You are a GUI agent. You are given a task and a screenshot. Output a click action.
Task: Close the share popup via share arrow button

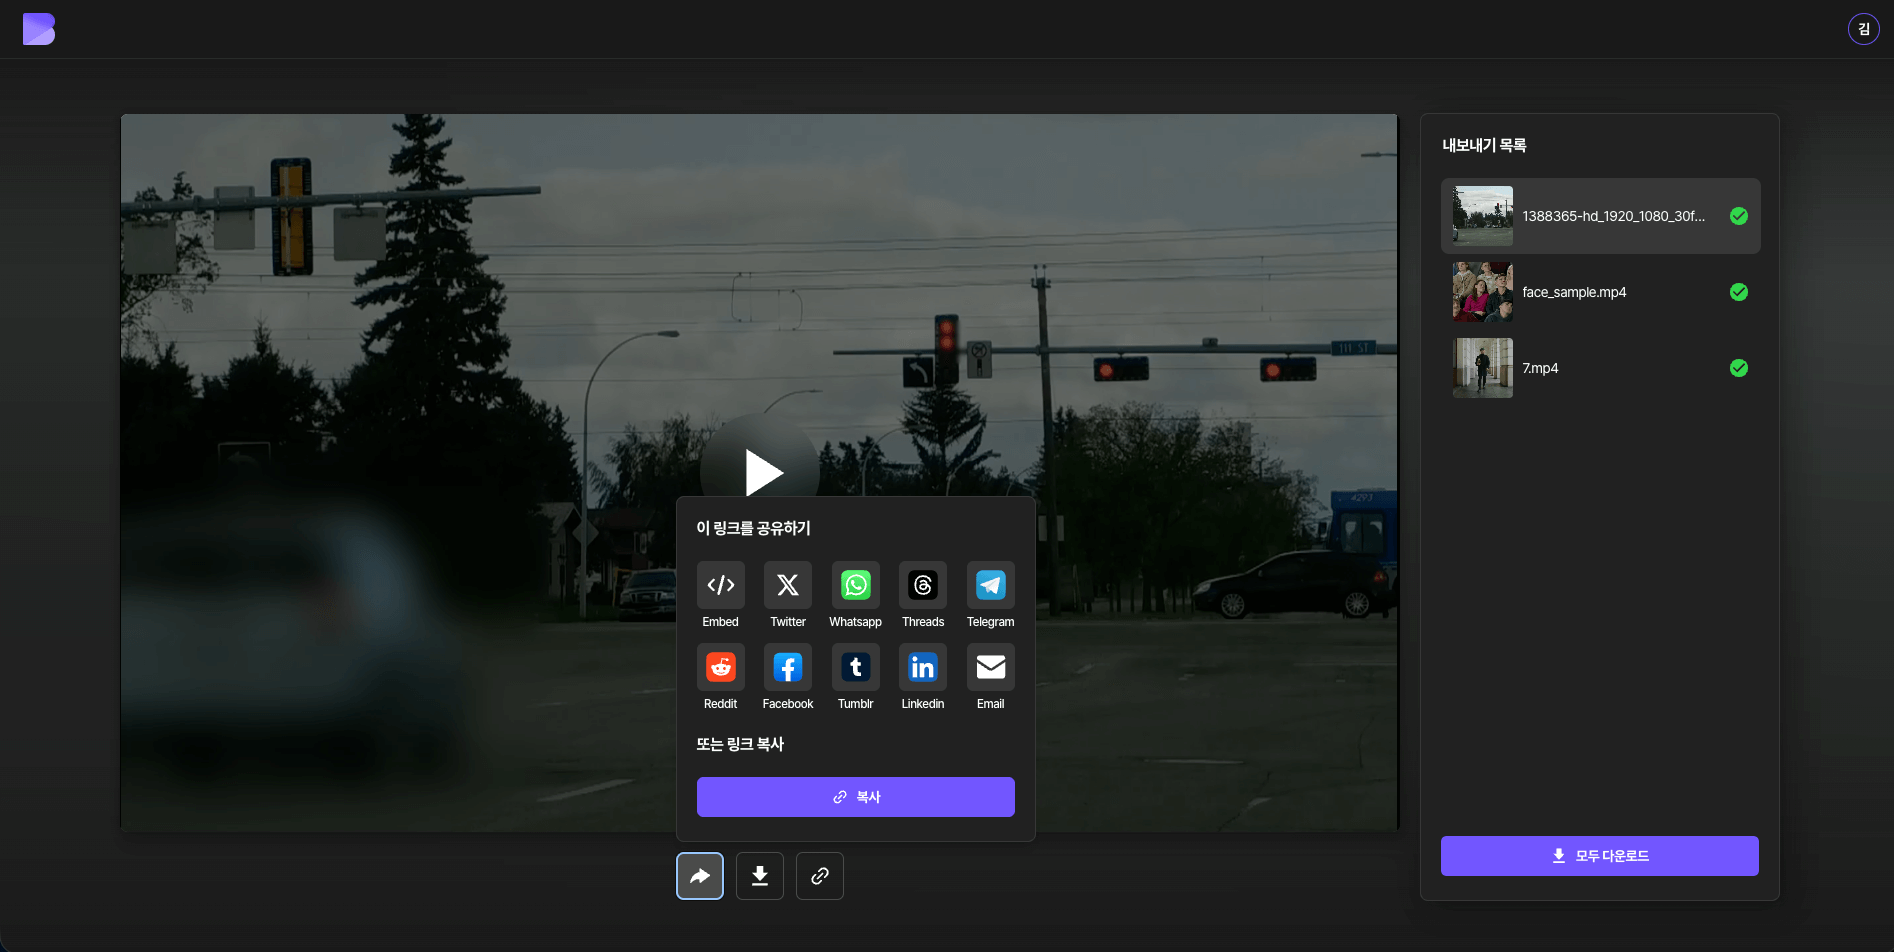tap(700, 876)
